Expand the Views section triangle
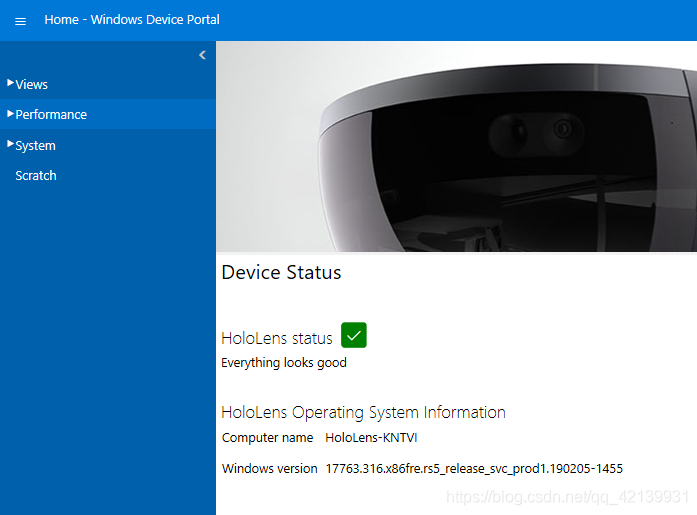The height and width of the screenshot is (515, 697). [x=11, y=83]
